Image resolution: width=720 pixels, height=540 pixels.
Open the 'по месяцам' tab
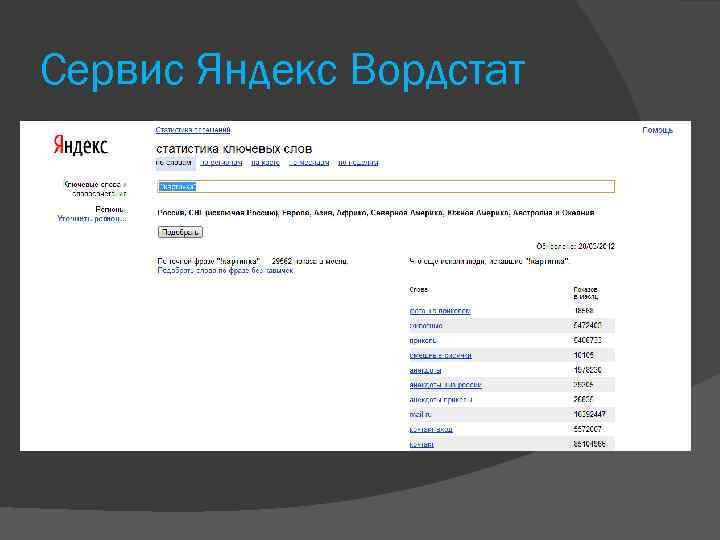pos(309,163)
